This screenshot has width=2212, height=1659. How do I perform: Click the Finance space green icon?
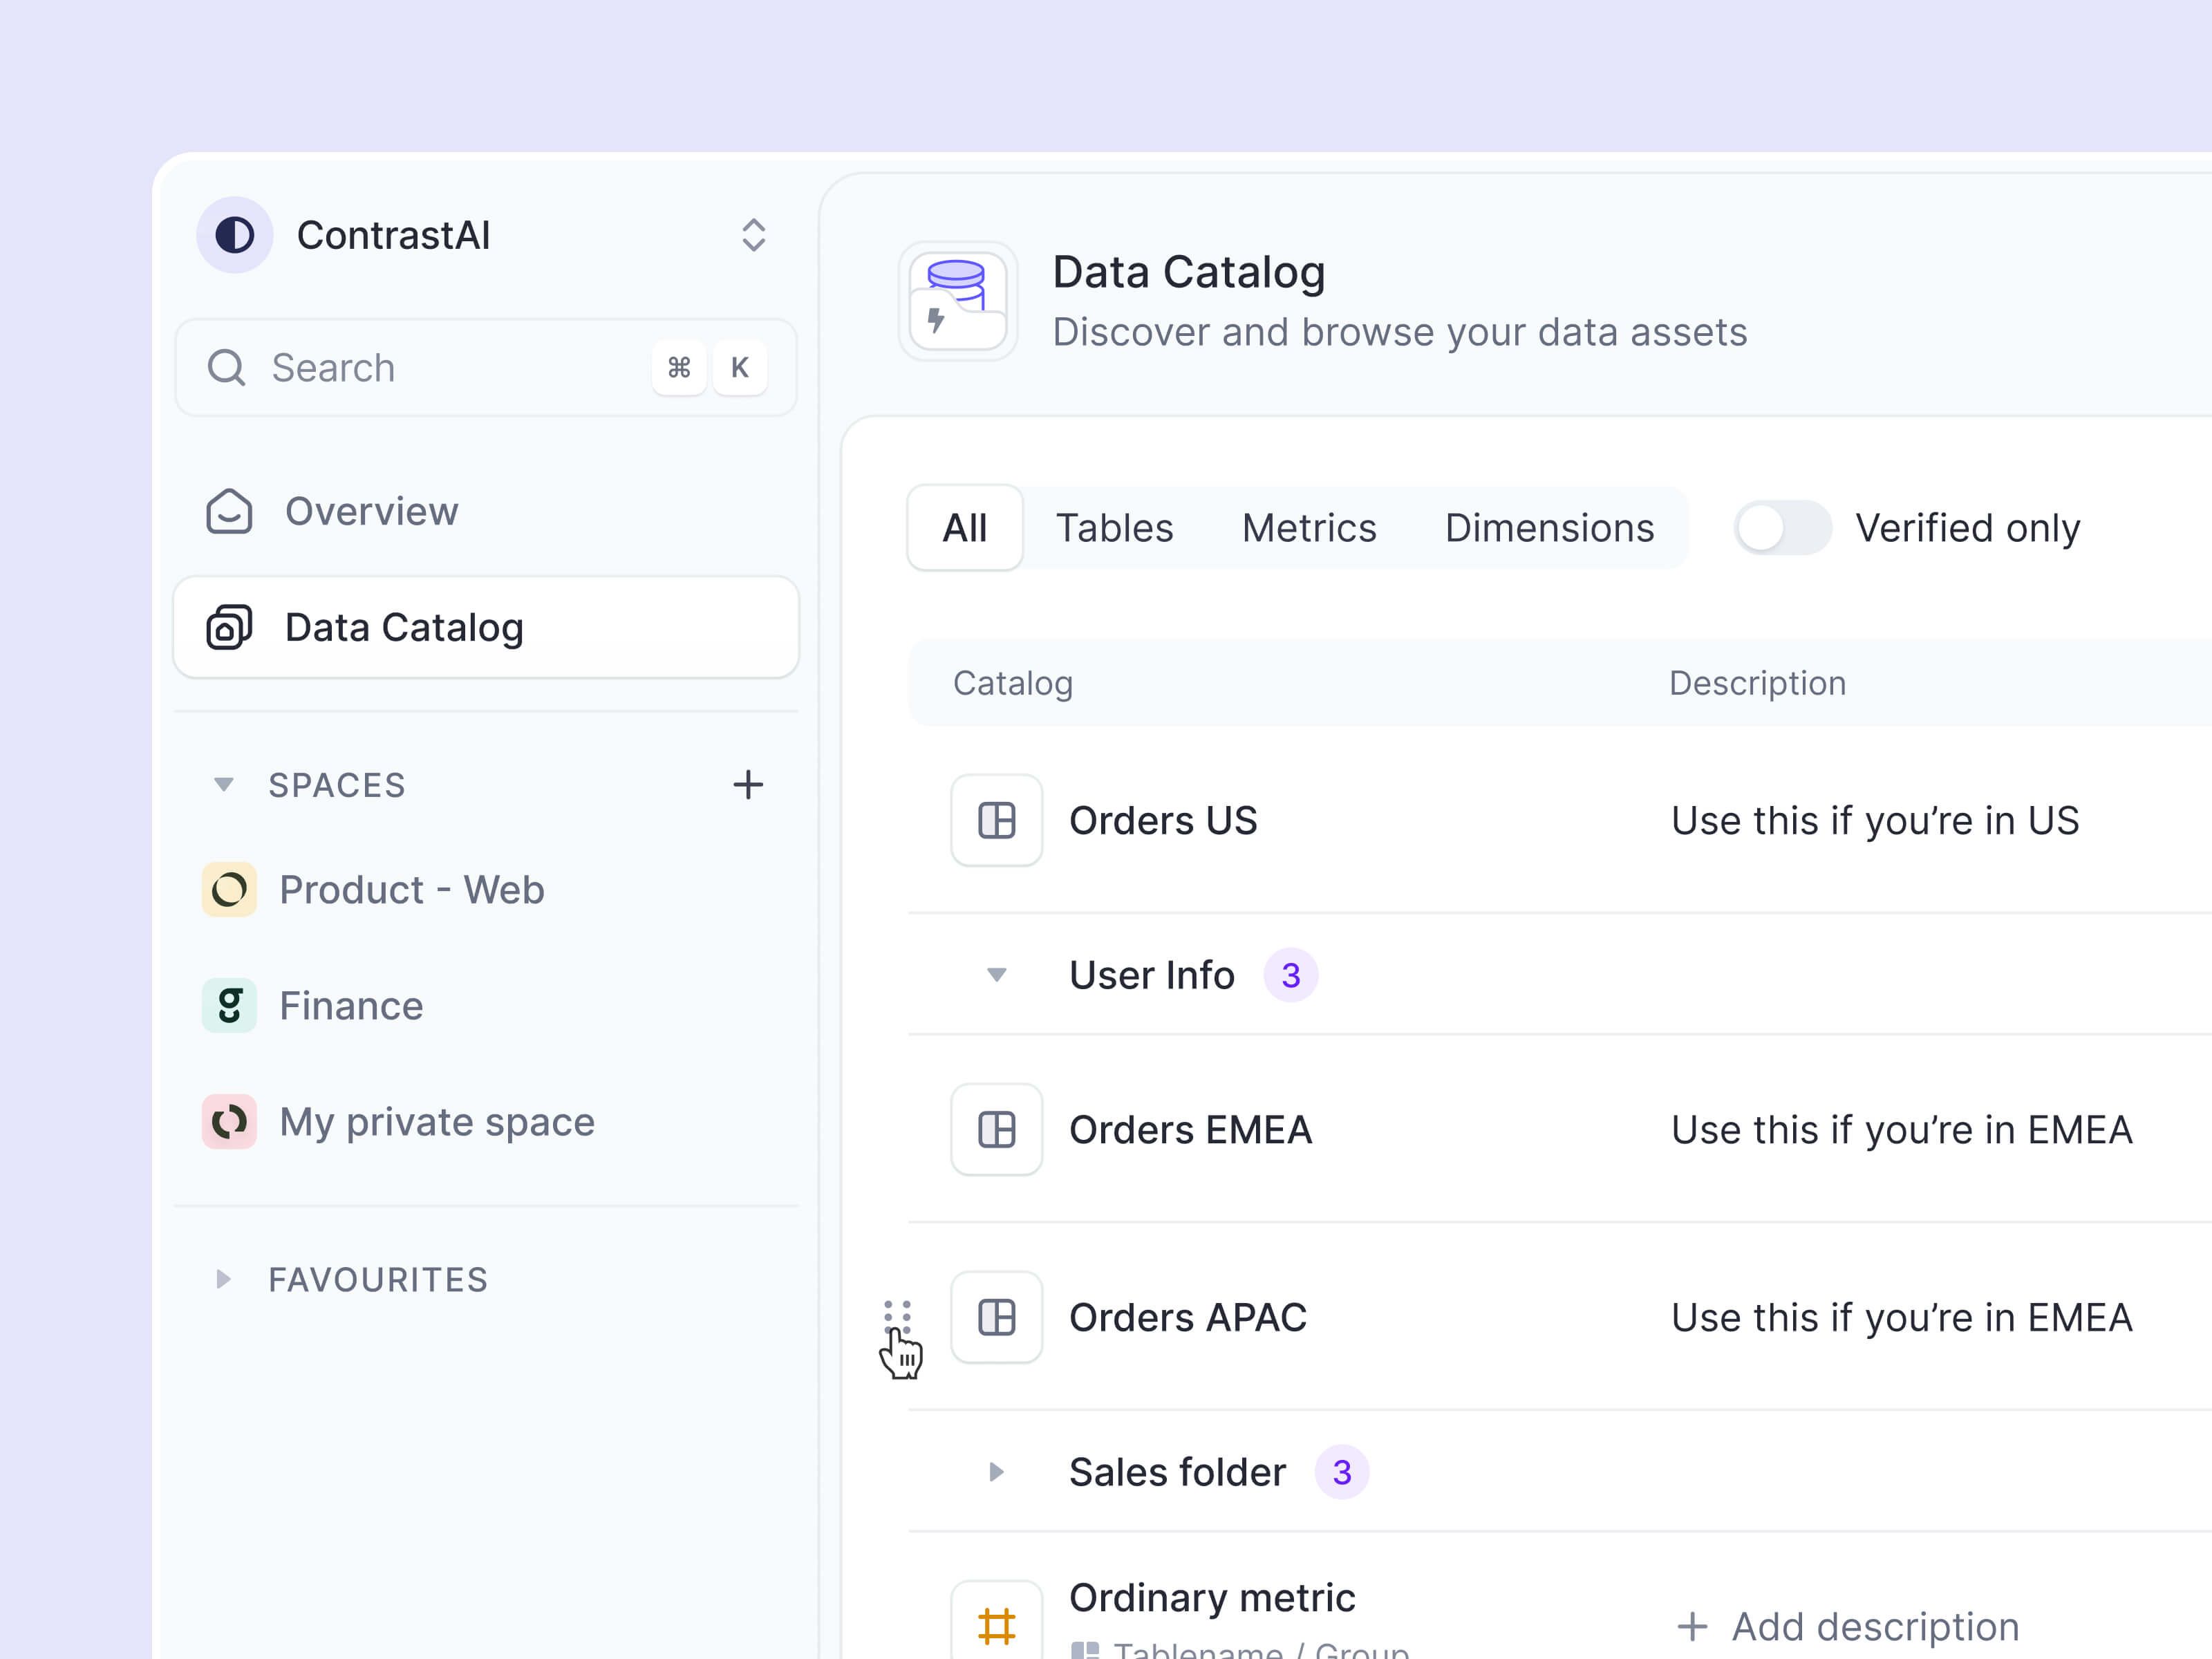[229, 1005]
